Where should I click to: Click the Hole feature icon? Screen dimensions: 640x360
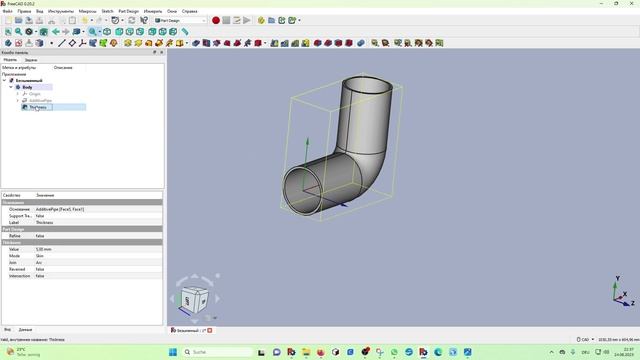point(206,43)
